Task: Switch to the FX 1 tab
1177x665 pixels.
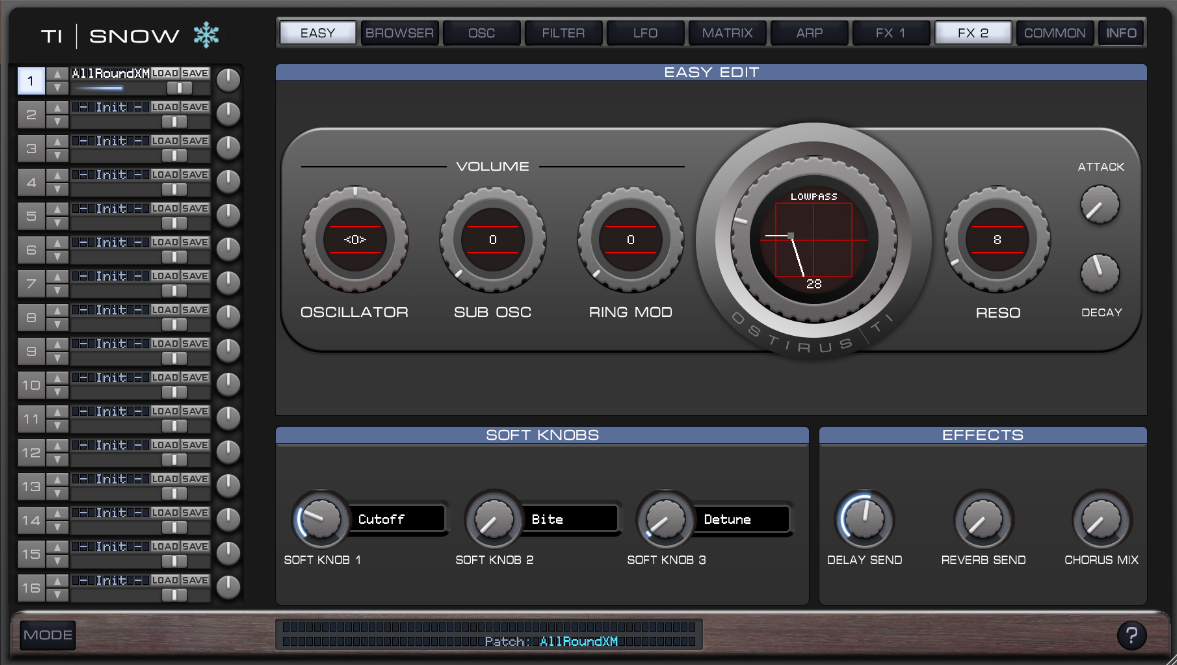Action: [x=891, y=33]
